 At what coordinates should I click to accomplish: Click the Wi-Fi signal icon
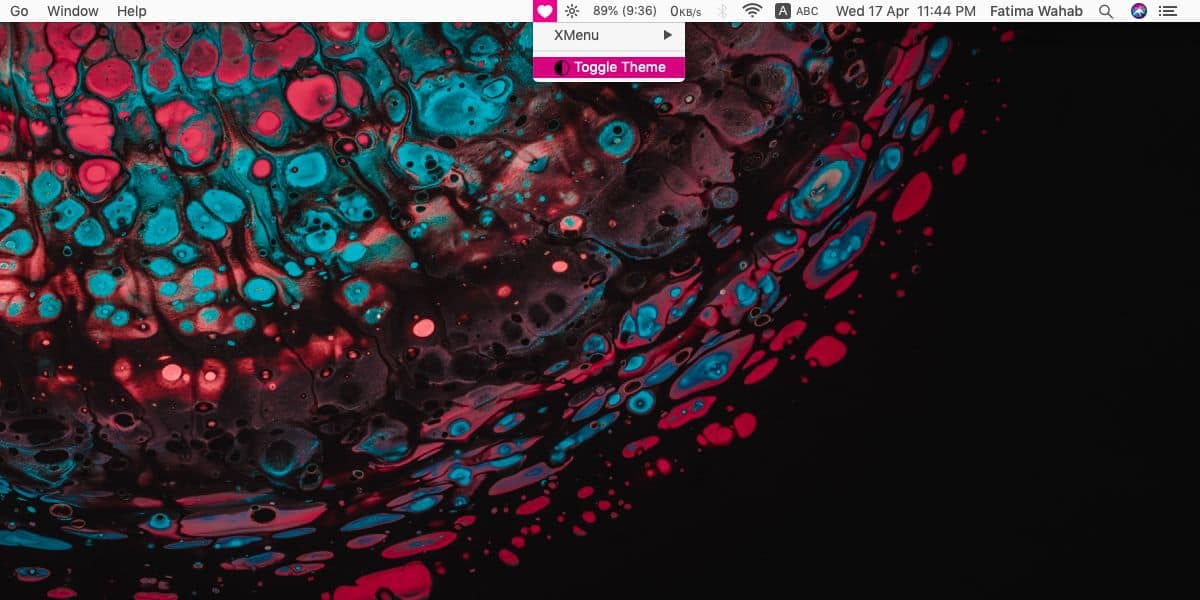tap(751, 11)
